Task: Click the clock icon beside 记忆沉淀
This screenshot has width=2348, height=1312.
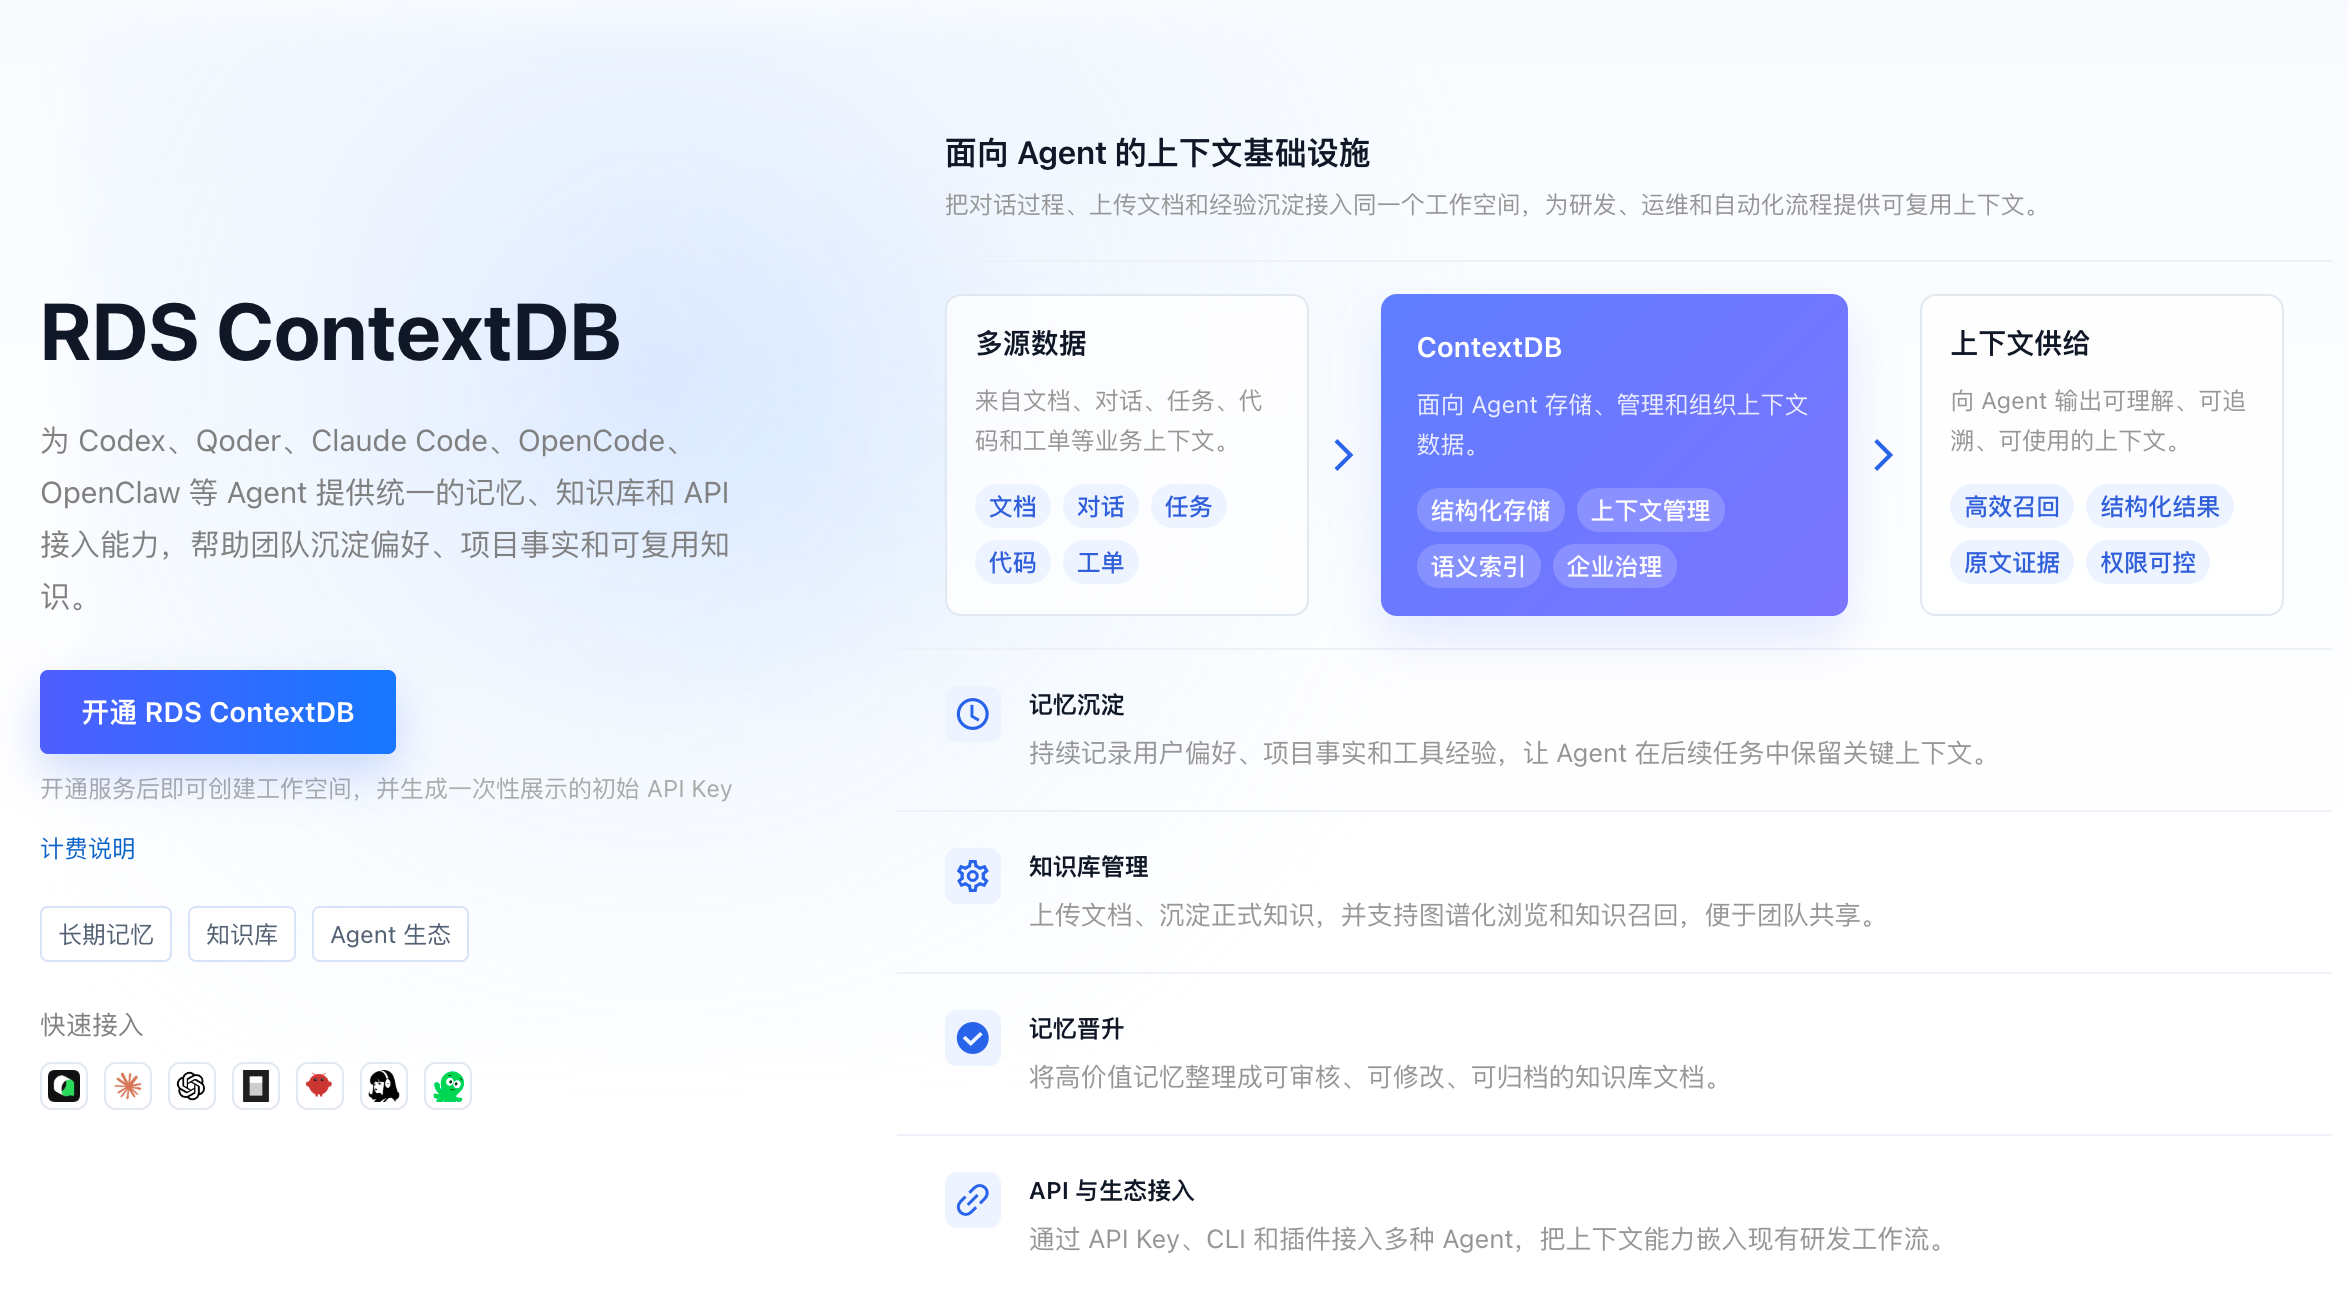Action: (x=973, y=714)
